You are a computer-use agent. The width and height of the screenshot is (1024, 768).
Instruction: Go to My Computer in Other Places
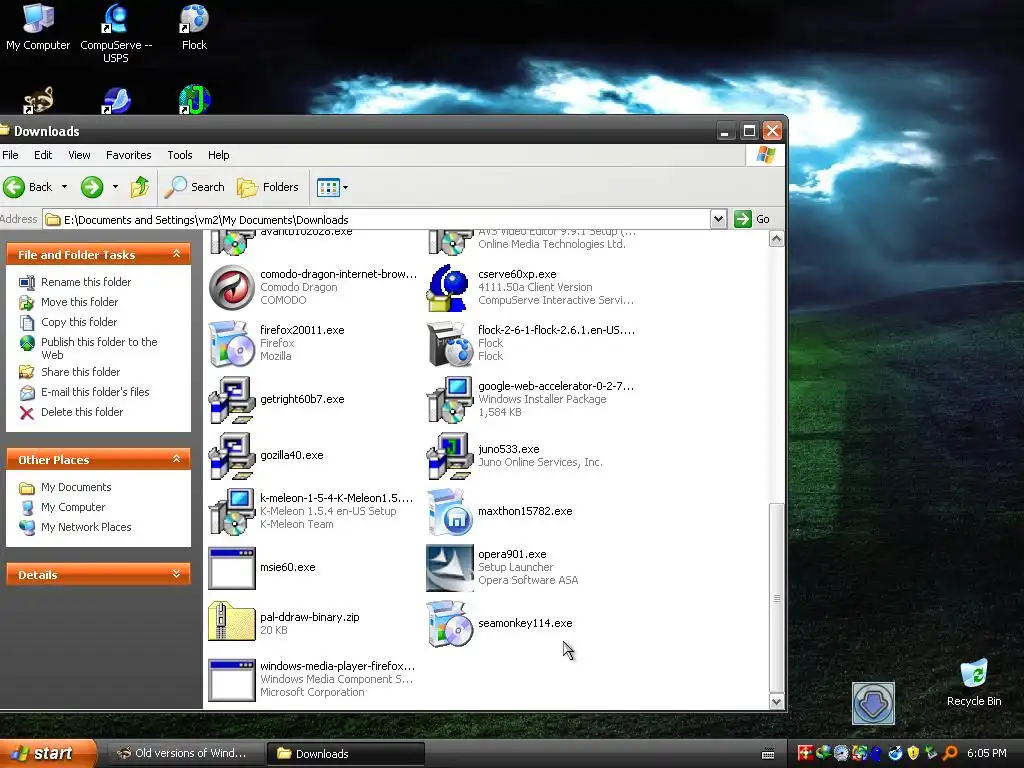(72, 507)
